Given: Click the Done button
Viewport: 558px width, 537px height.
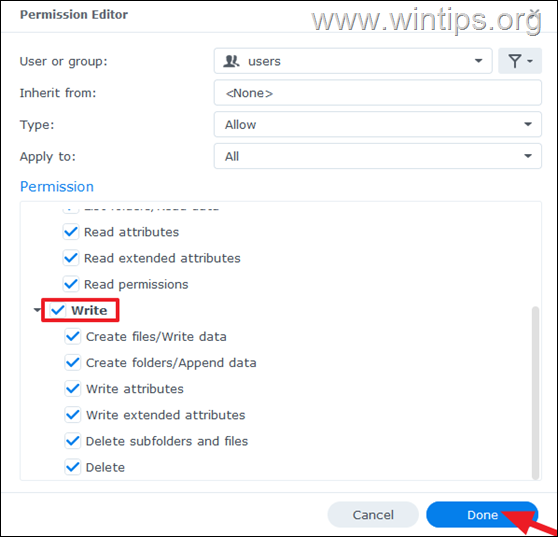Looking at the screenshot, I should point(482,515).
